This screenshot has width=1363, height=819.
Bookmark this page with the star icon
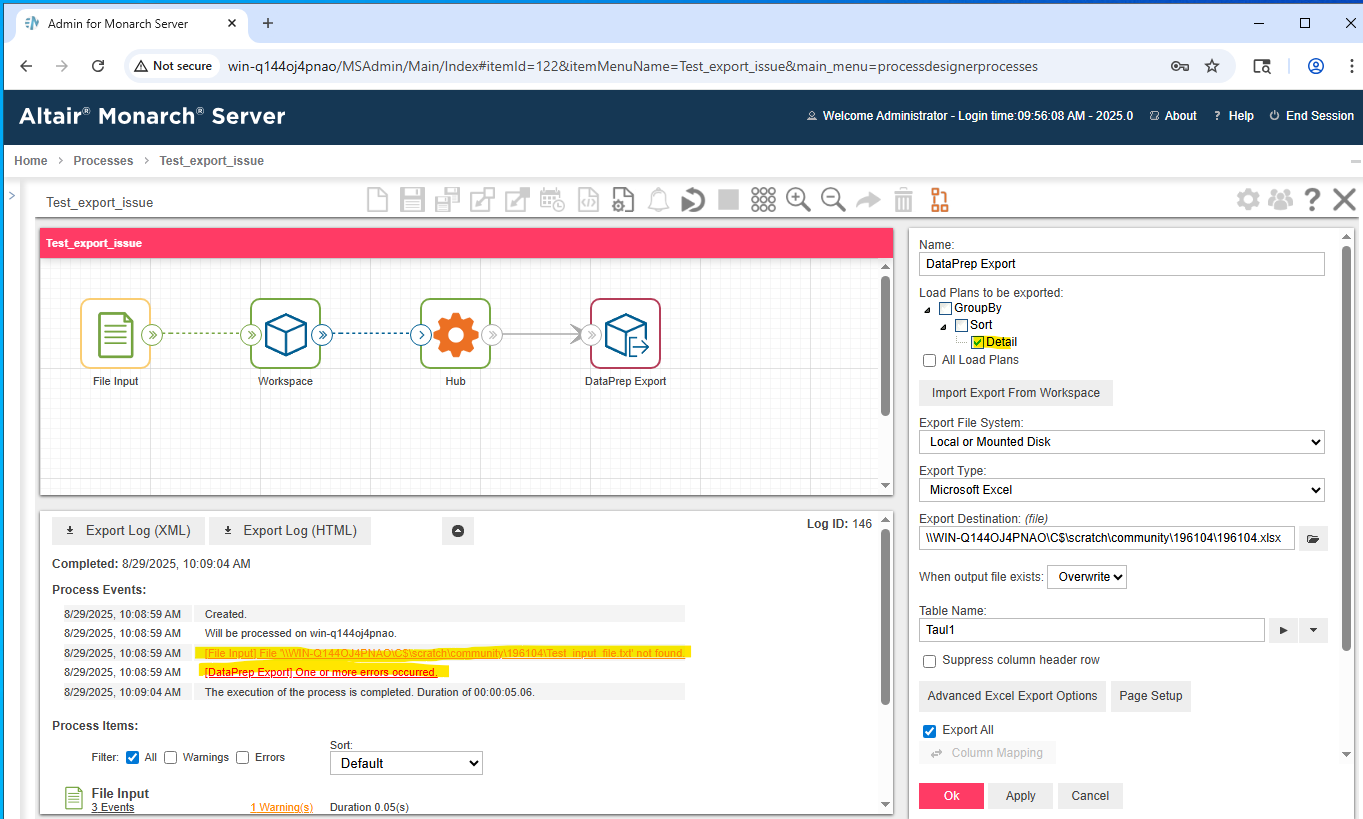pos(1212,66)
